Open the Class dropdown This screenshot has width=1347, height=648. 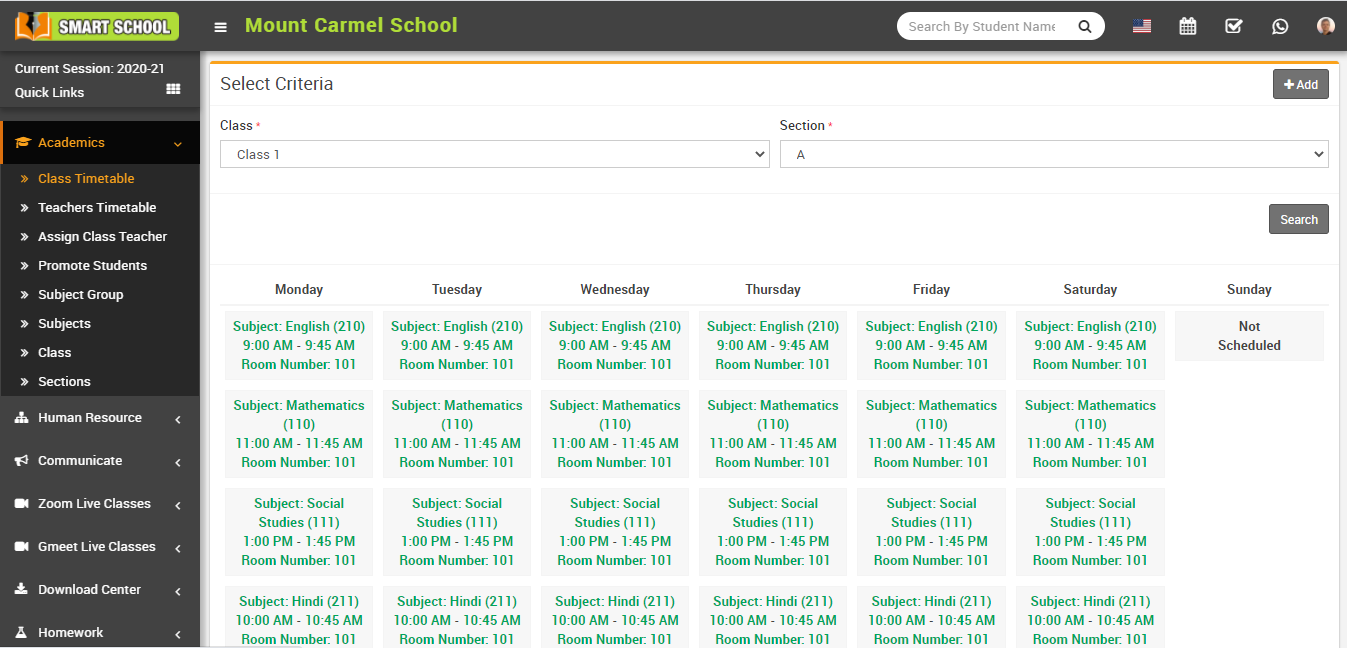tap(494, 153)
